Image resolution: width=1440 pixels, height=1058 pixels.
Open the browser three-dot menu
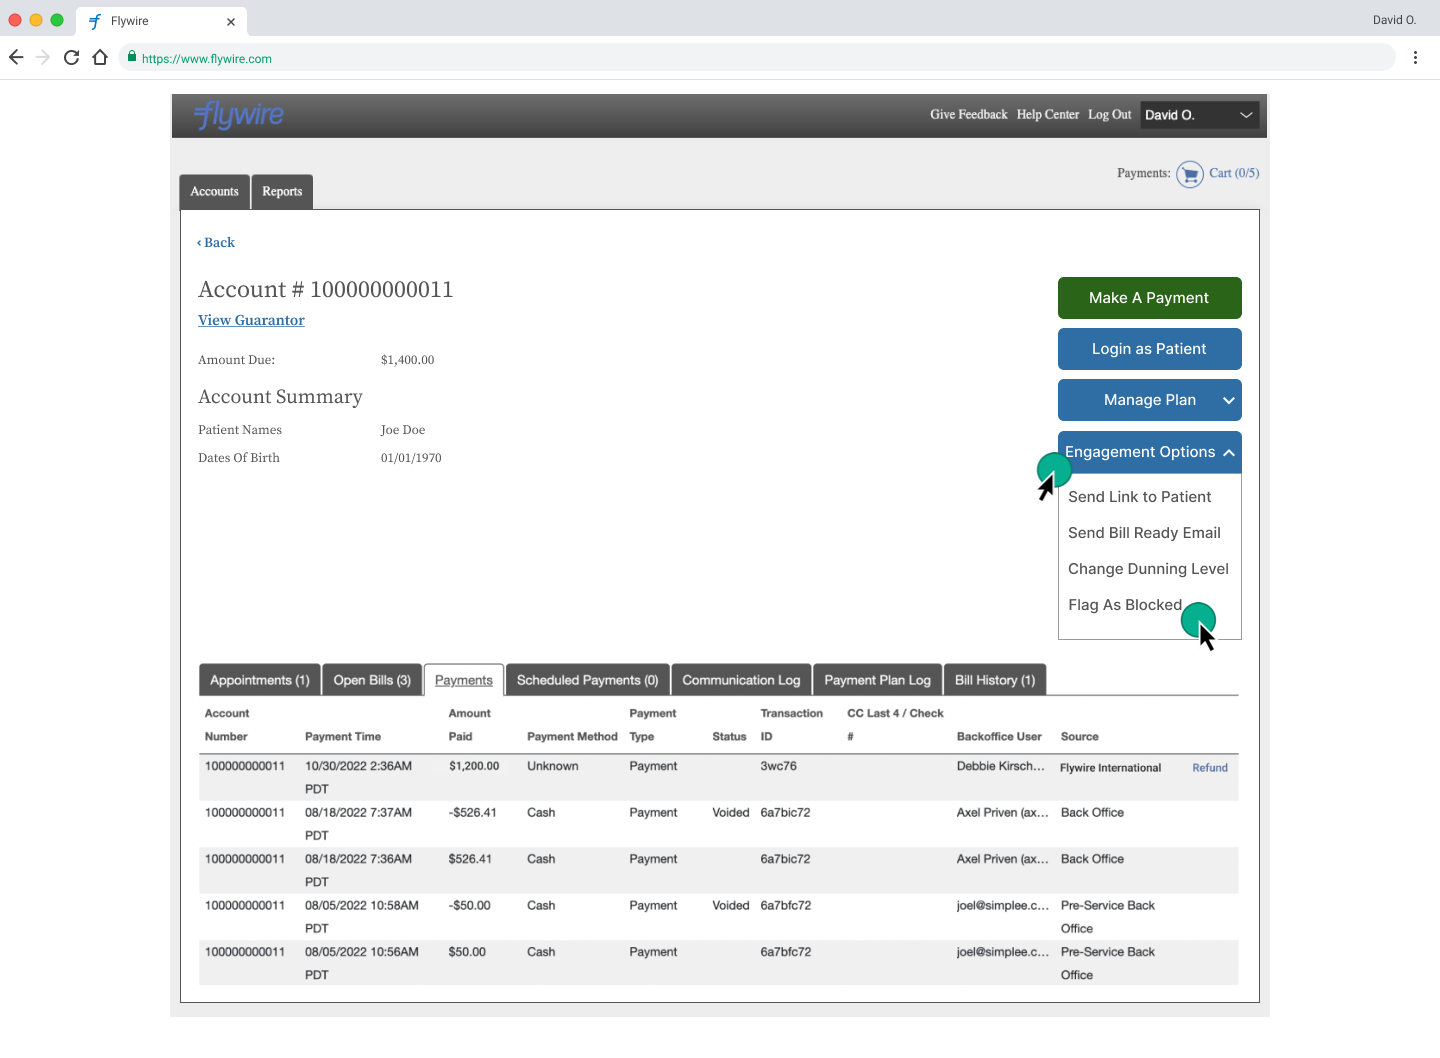[x=1415, y=58]
